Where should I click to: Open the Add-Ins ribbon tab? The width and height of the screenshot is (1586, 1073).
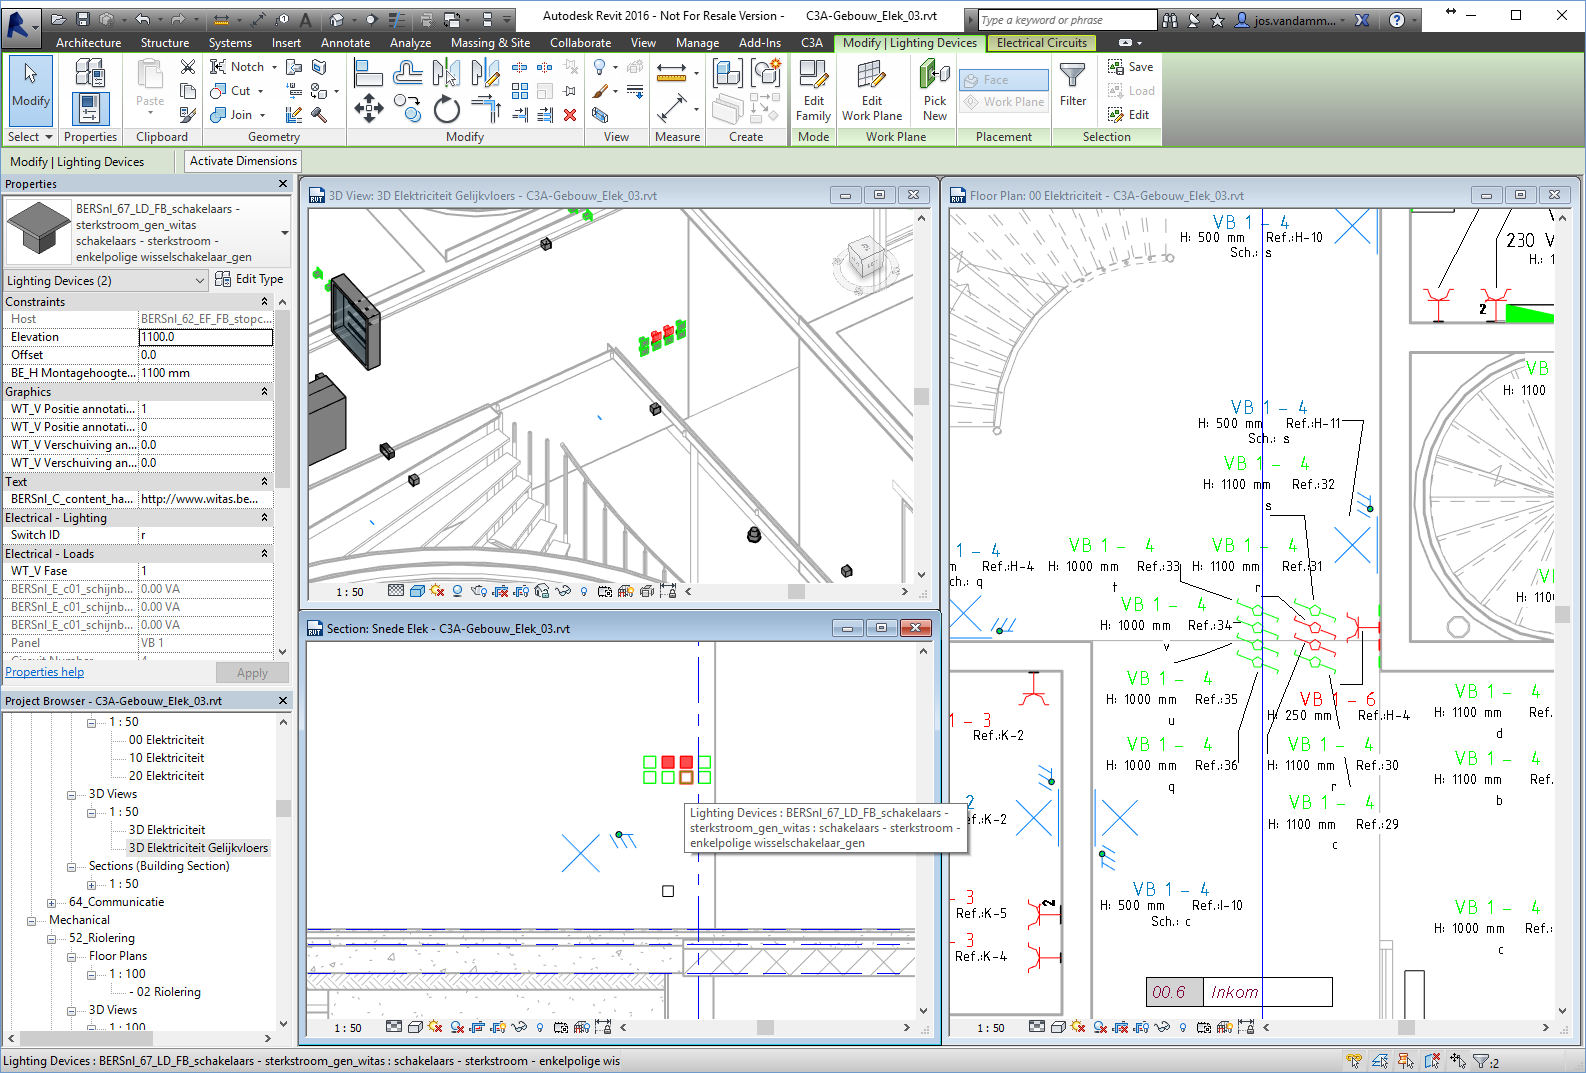760,43
